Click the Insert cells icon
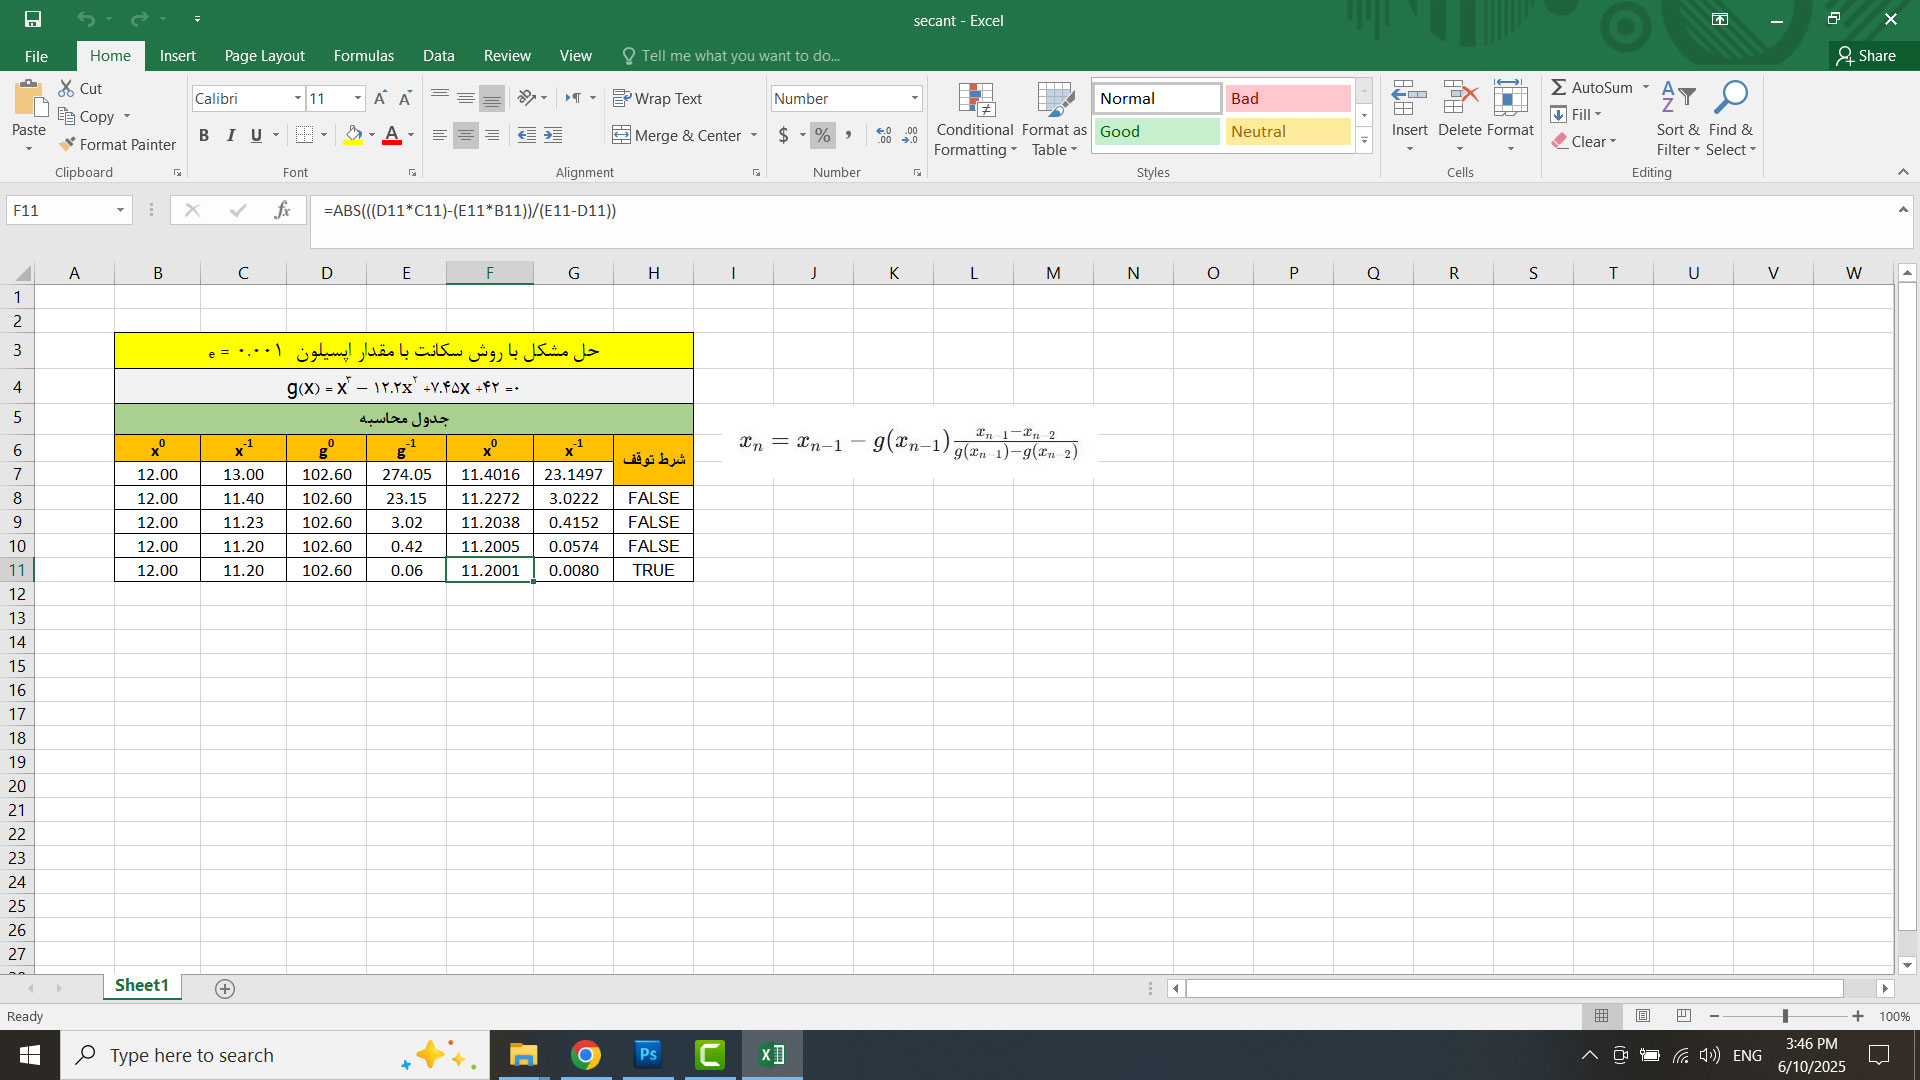1920x1080 pixels. coord(1409,98)
